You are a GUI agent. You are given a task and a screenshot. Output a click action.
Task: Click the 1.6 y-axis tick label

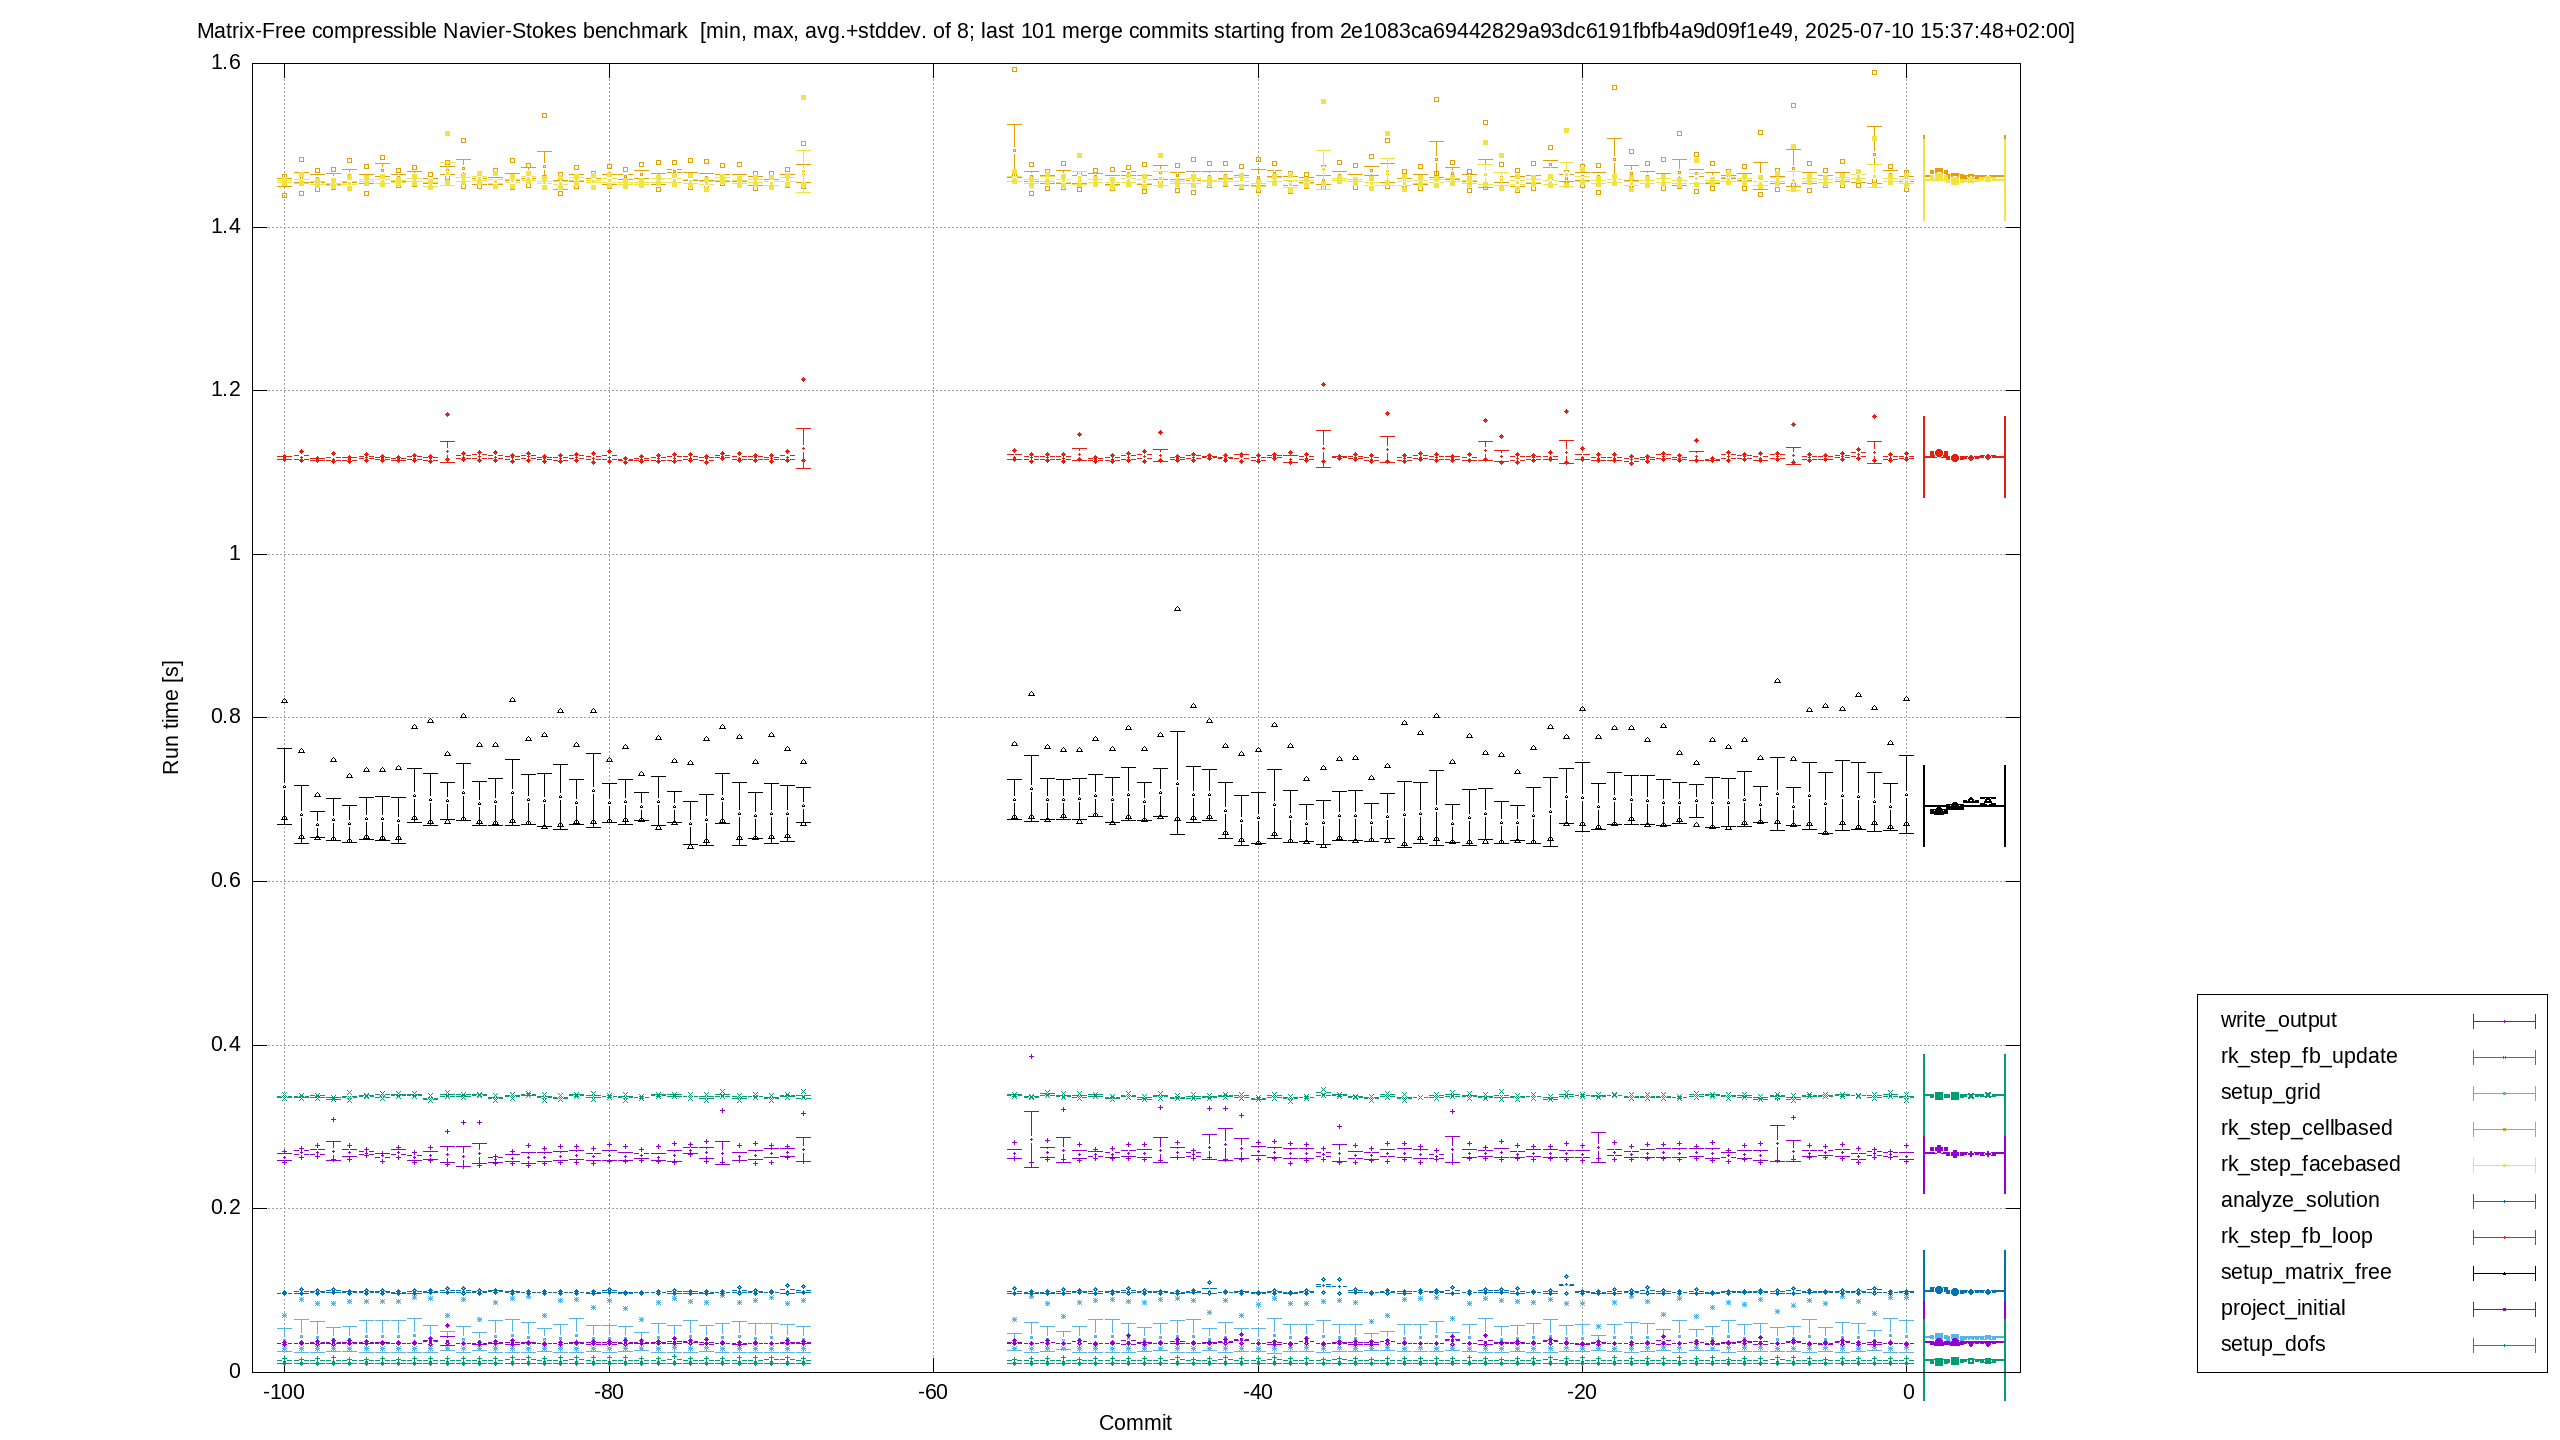click(226, 63)
